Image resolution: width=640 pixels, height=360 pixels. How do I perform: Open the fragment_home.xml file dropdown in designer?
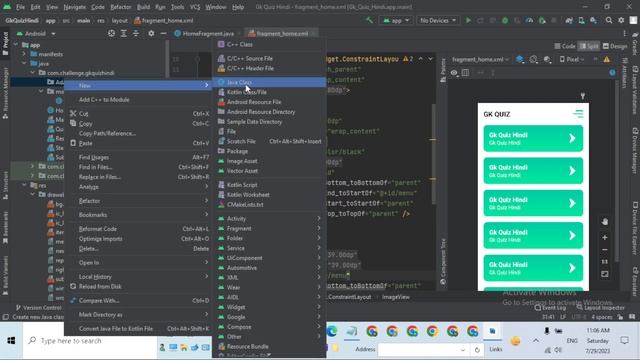point(480,60)
